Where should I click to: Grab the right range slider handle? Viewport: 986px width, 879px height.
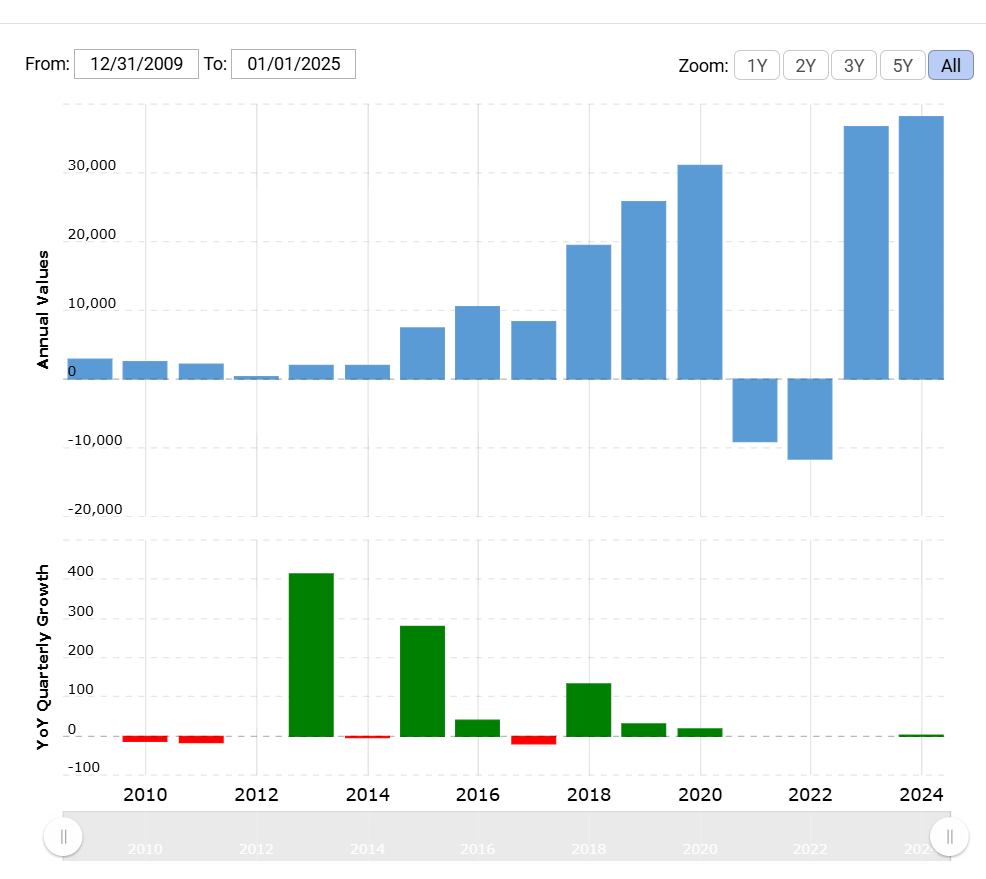949,836
